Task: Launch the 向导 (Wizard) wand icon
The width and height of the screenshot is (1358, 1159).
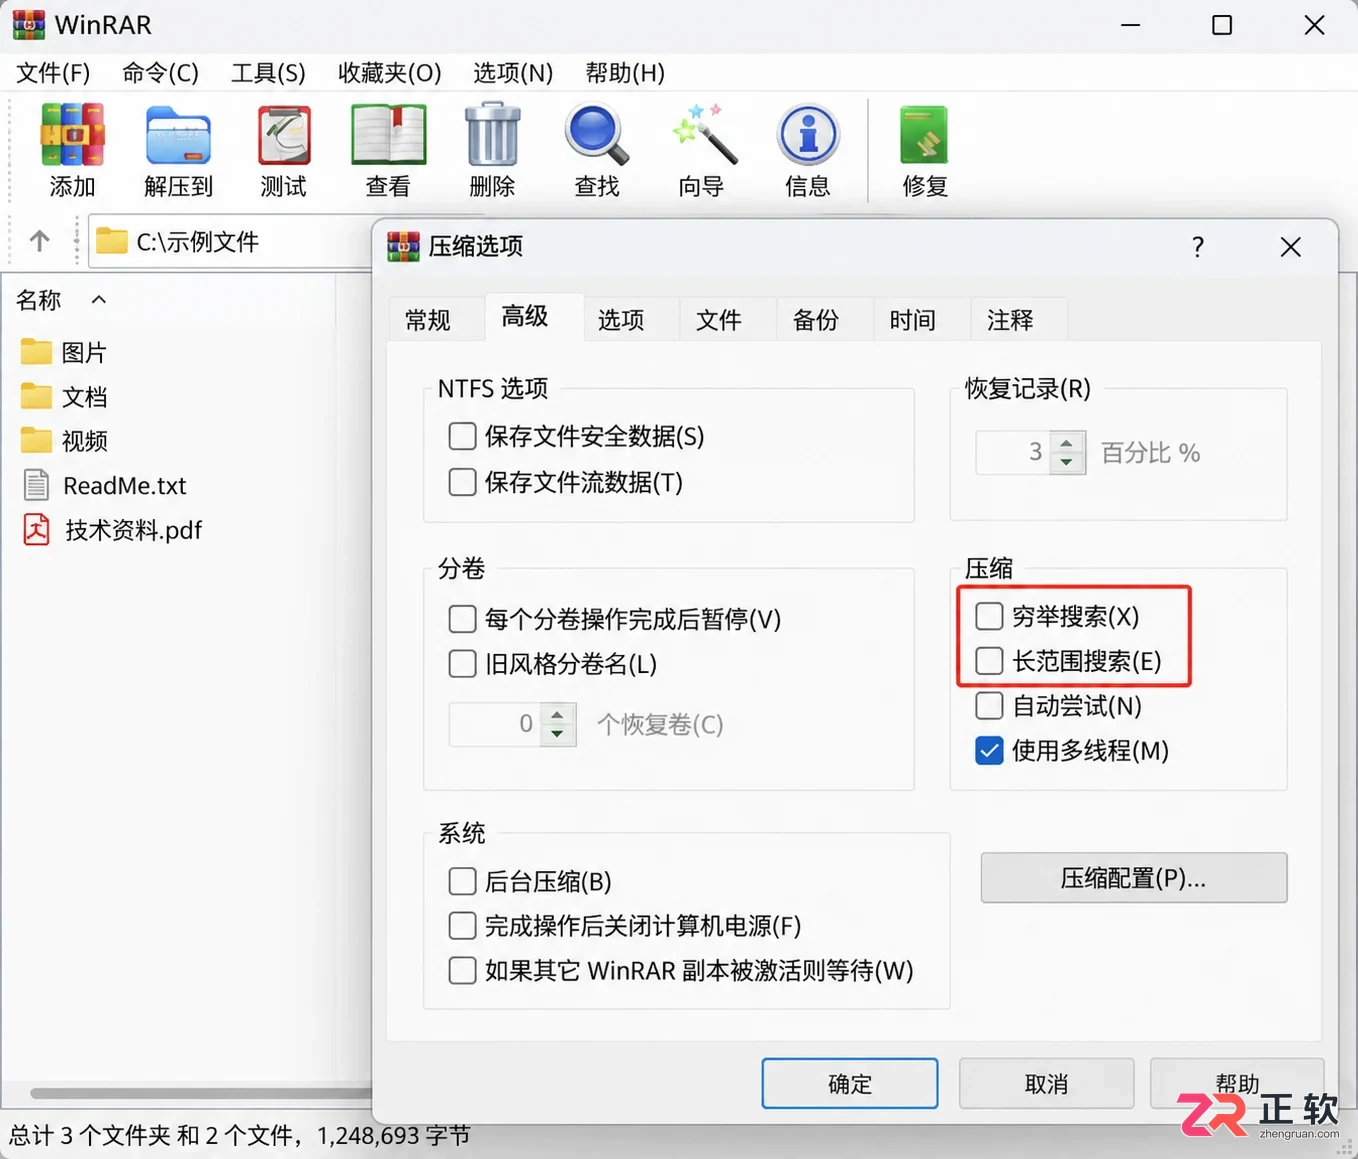Action: click(704, 134)
